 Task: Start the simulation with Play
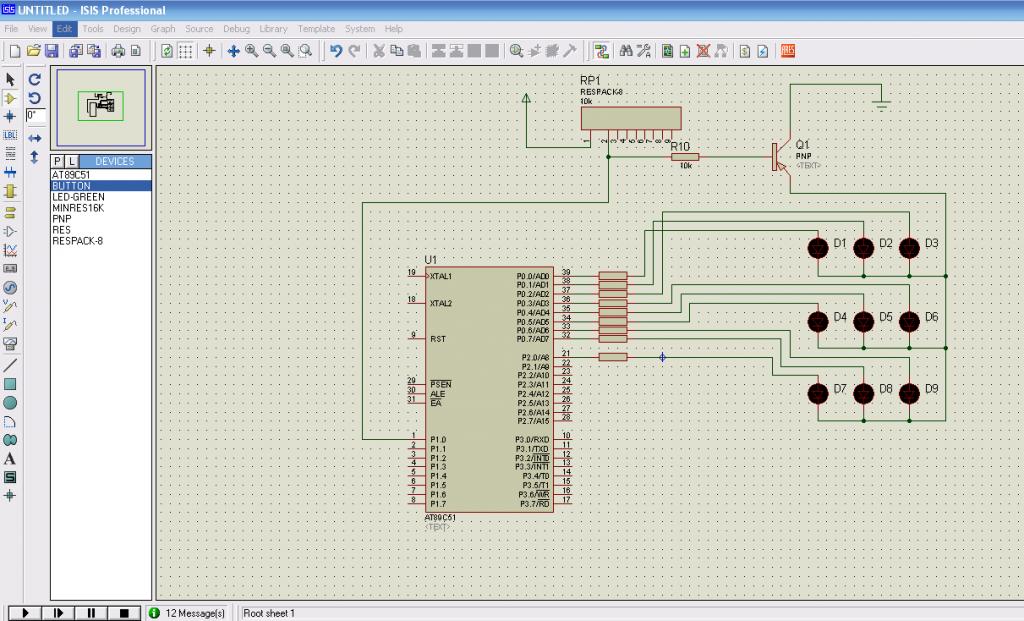(25, 612)
